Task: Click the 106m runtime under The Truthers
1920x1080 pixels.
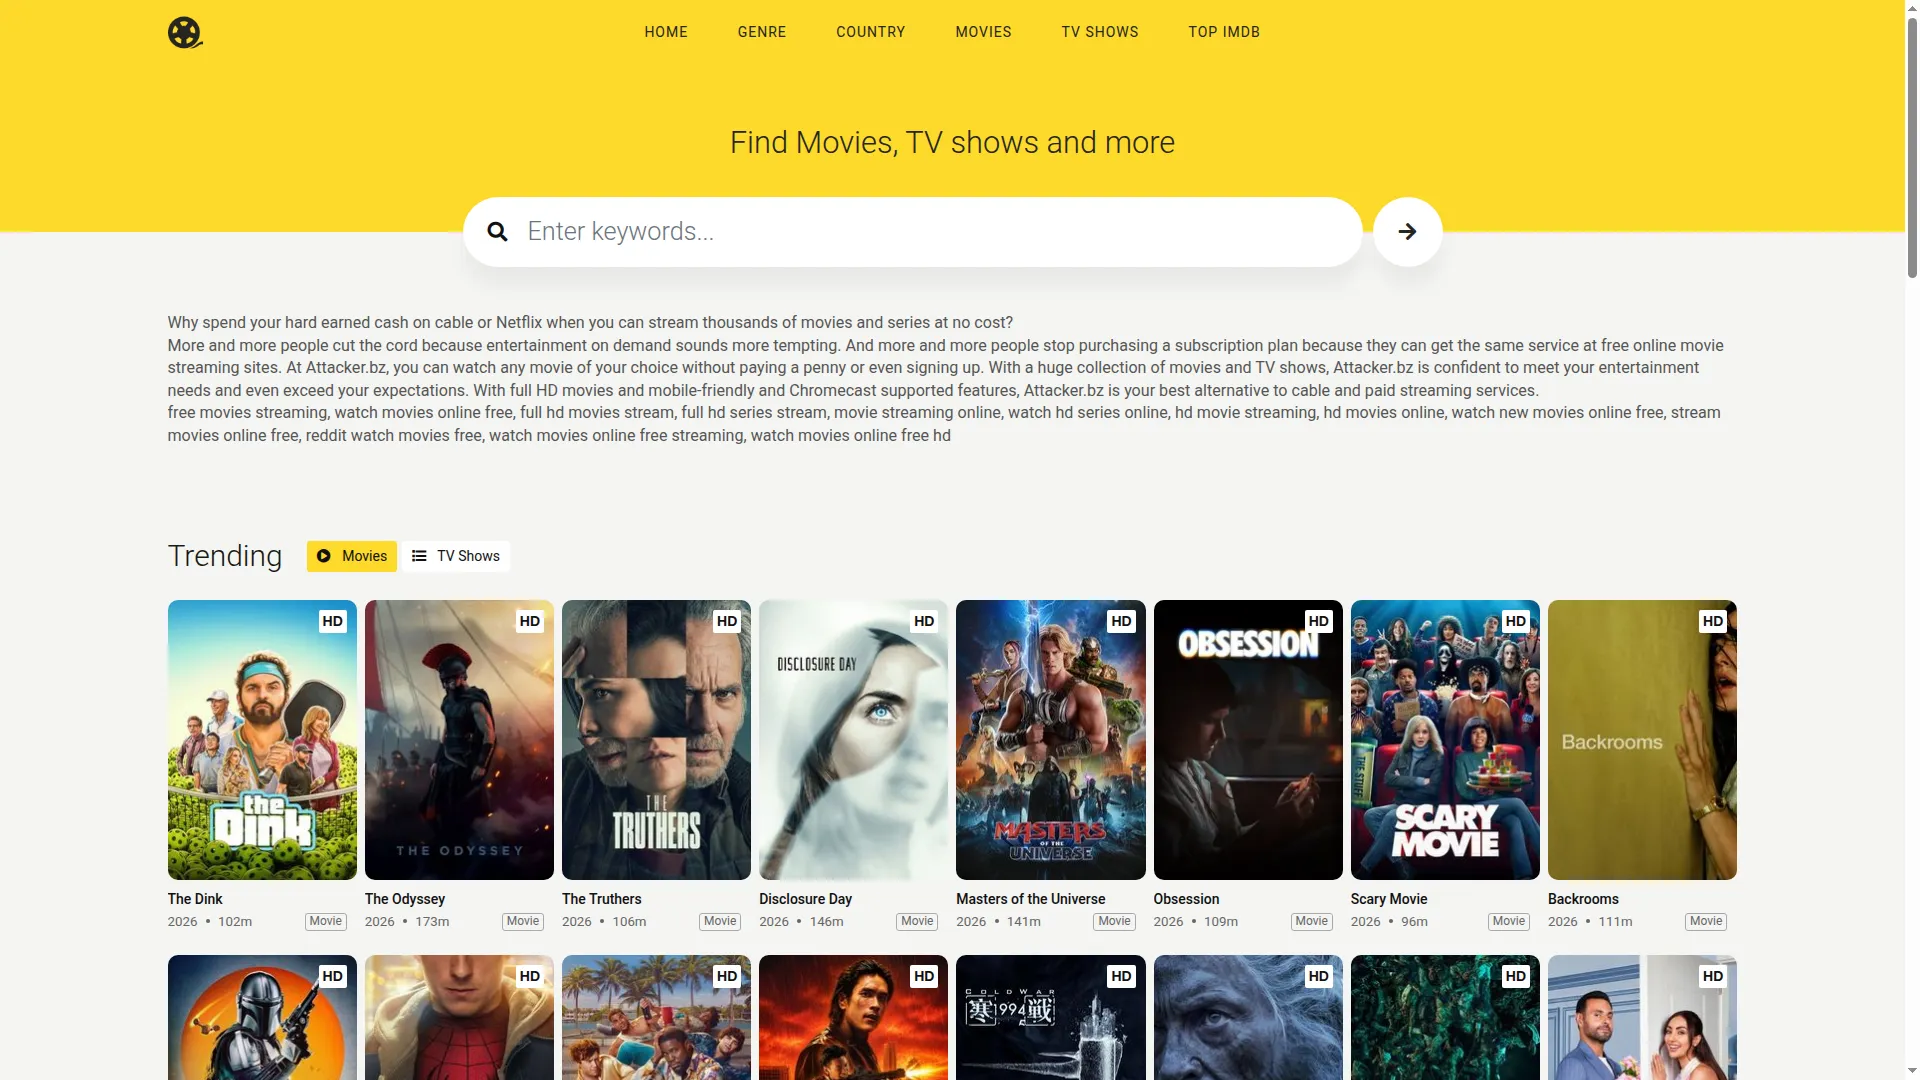Action: pos(629,922)
